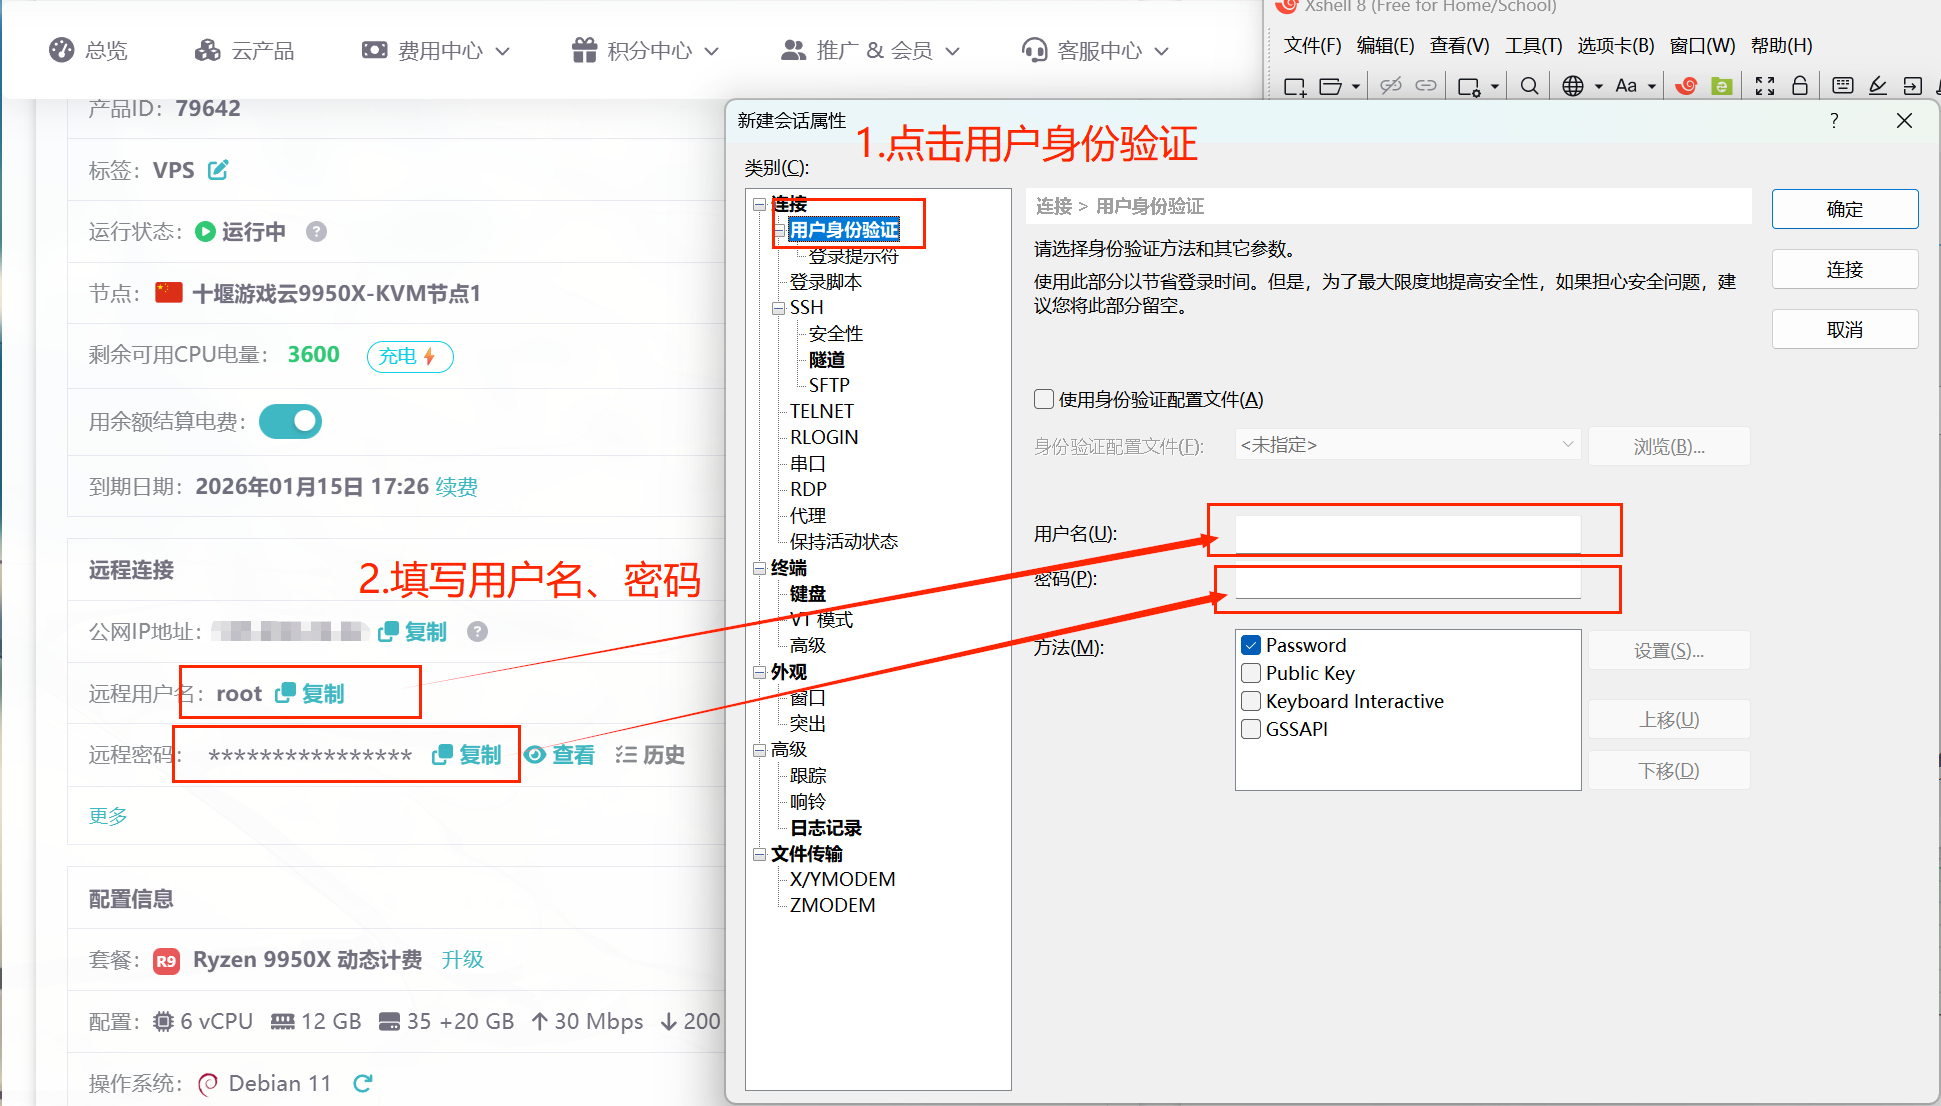Screen dimensions: 1941x1106
Task: Click the new session toolbar icon
Action: coord(1294,87)
